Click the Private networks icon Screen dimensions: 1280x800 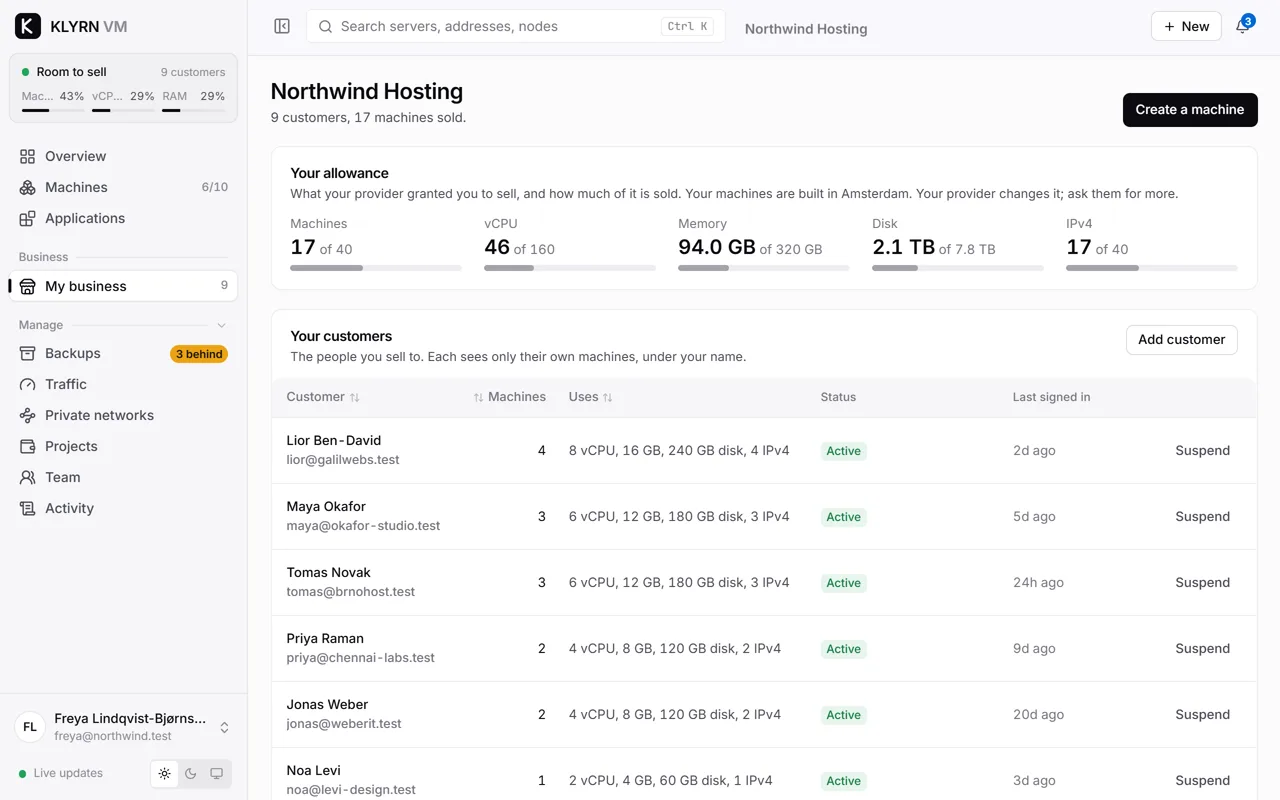pos(28,415)
